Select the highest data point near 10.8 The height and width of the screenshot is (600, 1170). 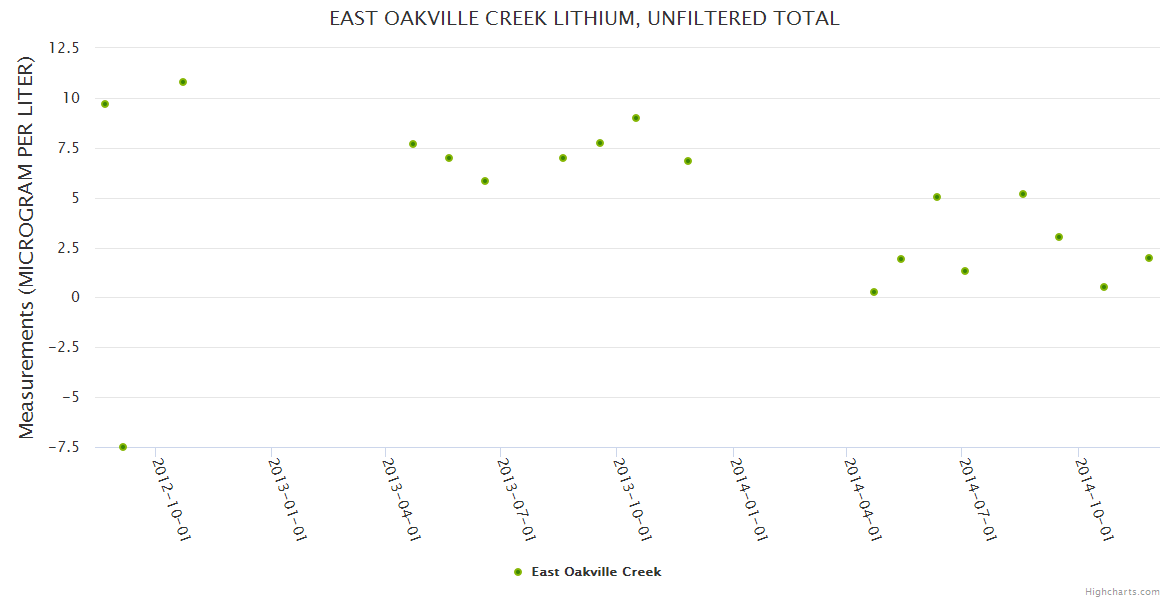point(183,82)
